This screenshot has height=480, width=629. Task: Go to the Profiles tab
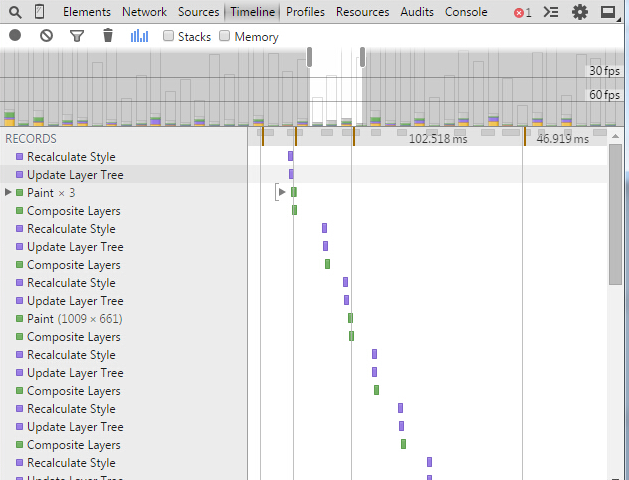click(x=305, y=12)
